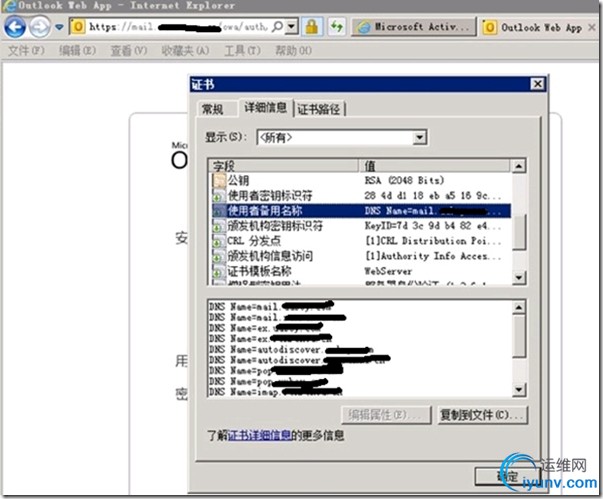This screenshot has height=499, width=603.
Task: Open recent pages dropdown next to Forward
Action: click(59, 27)
